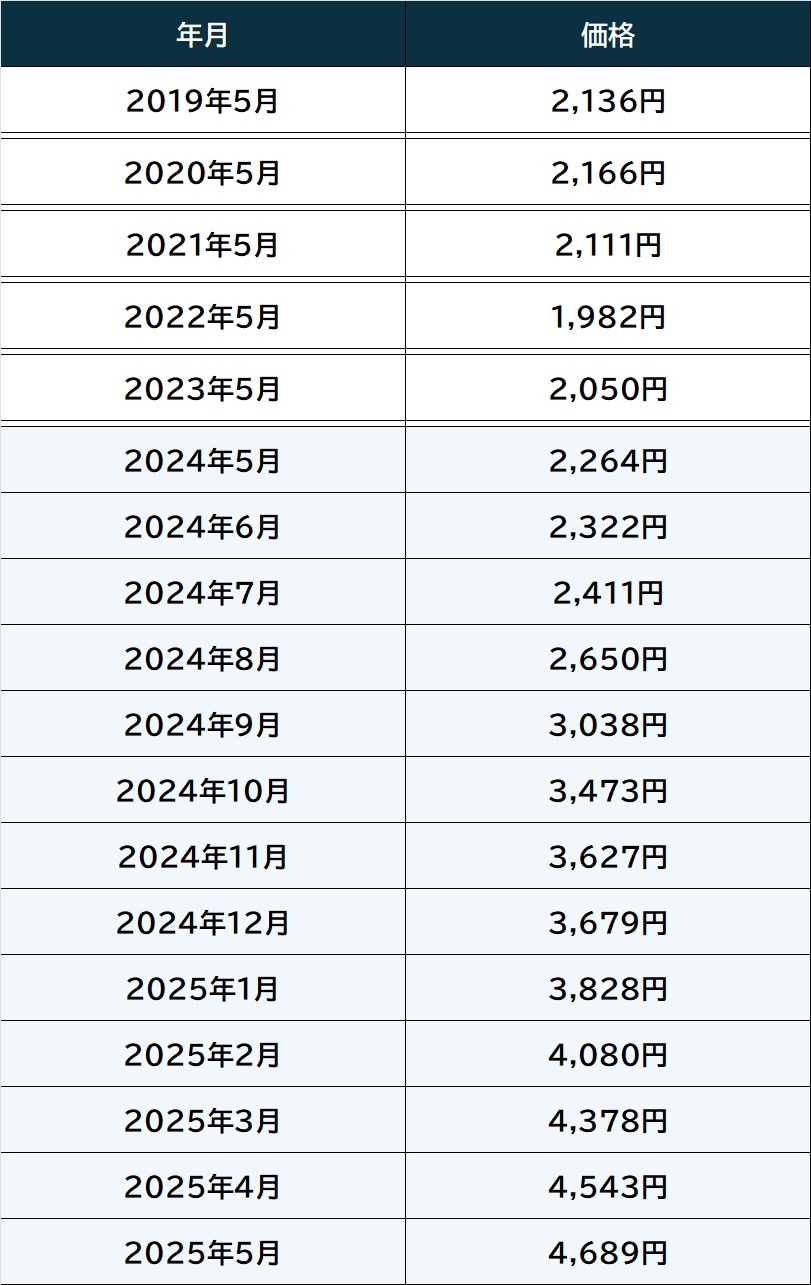Select the 2025年3月 date cell
The width and height of the screenshot is (811, 1285).
(x=203, y=1120)
